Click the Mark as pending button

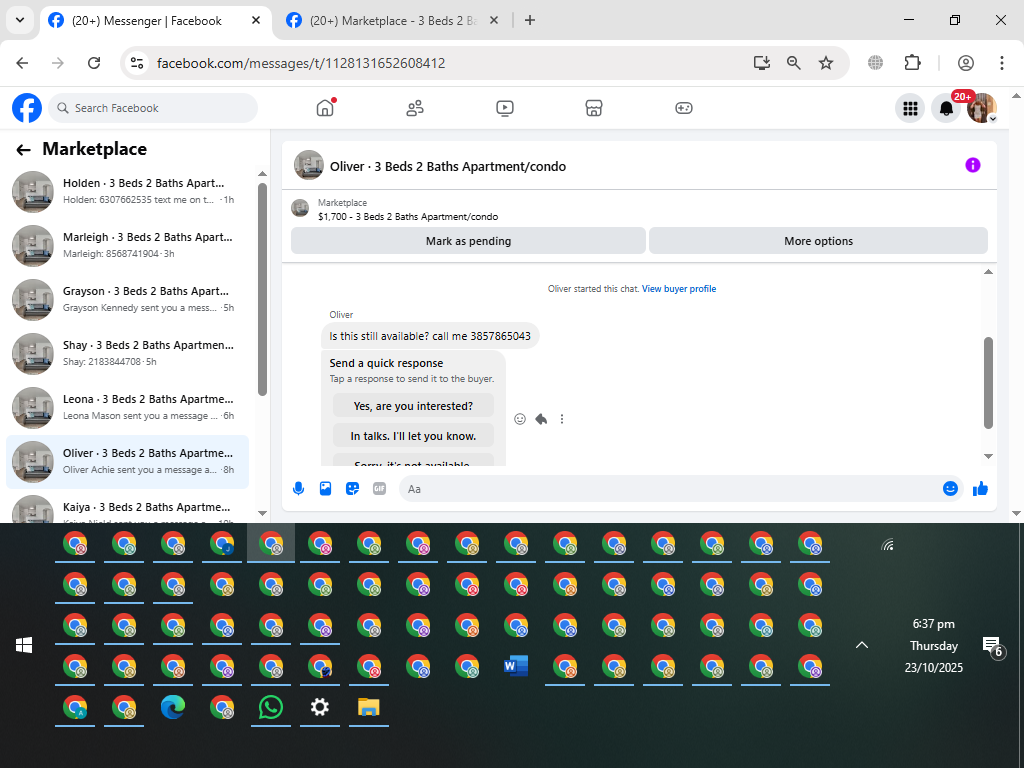click(468, 241)
